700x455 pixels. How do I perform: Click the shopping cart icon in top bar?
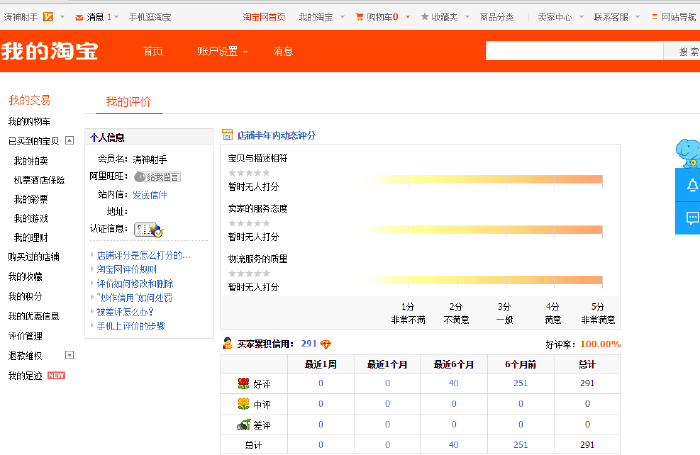[x=359, y=17]
